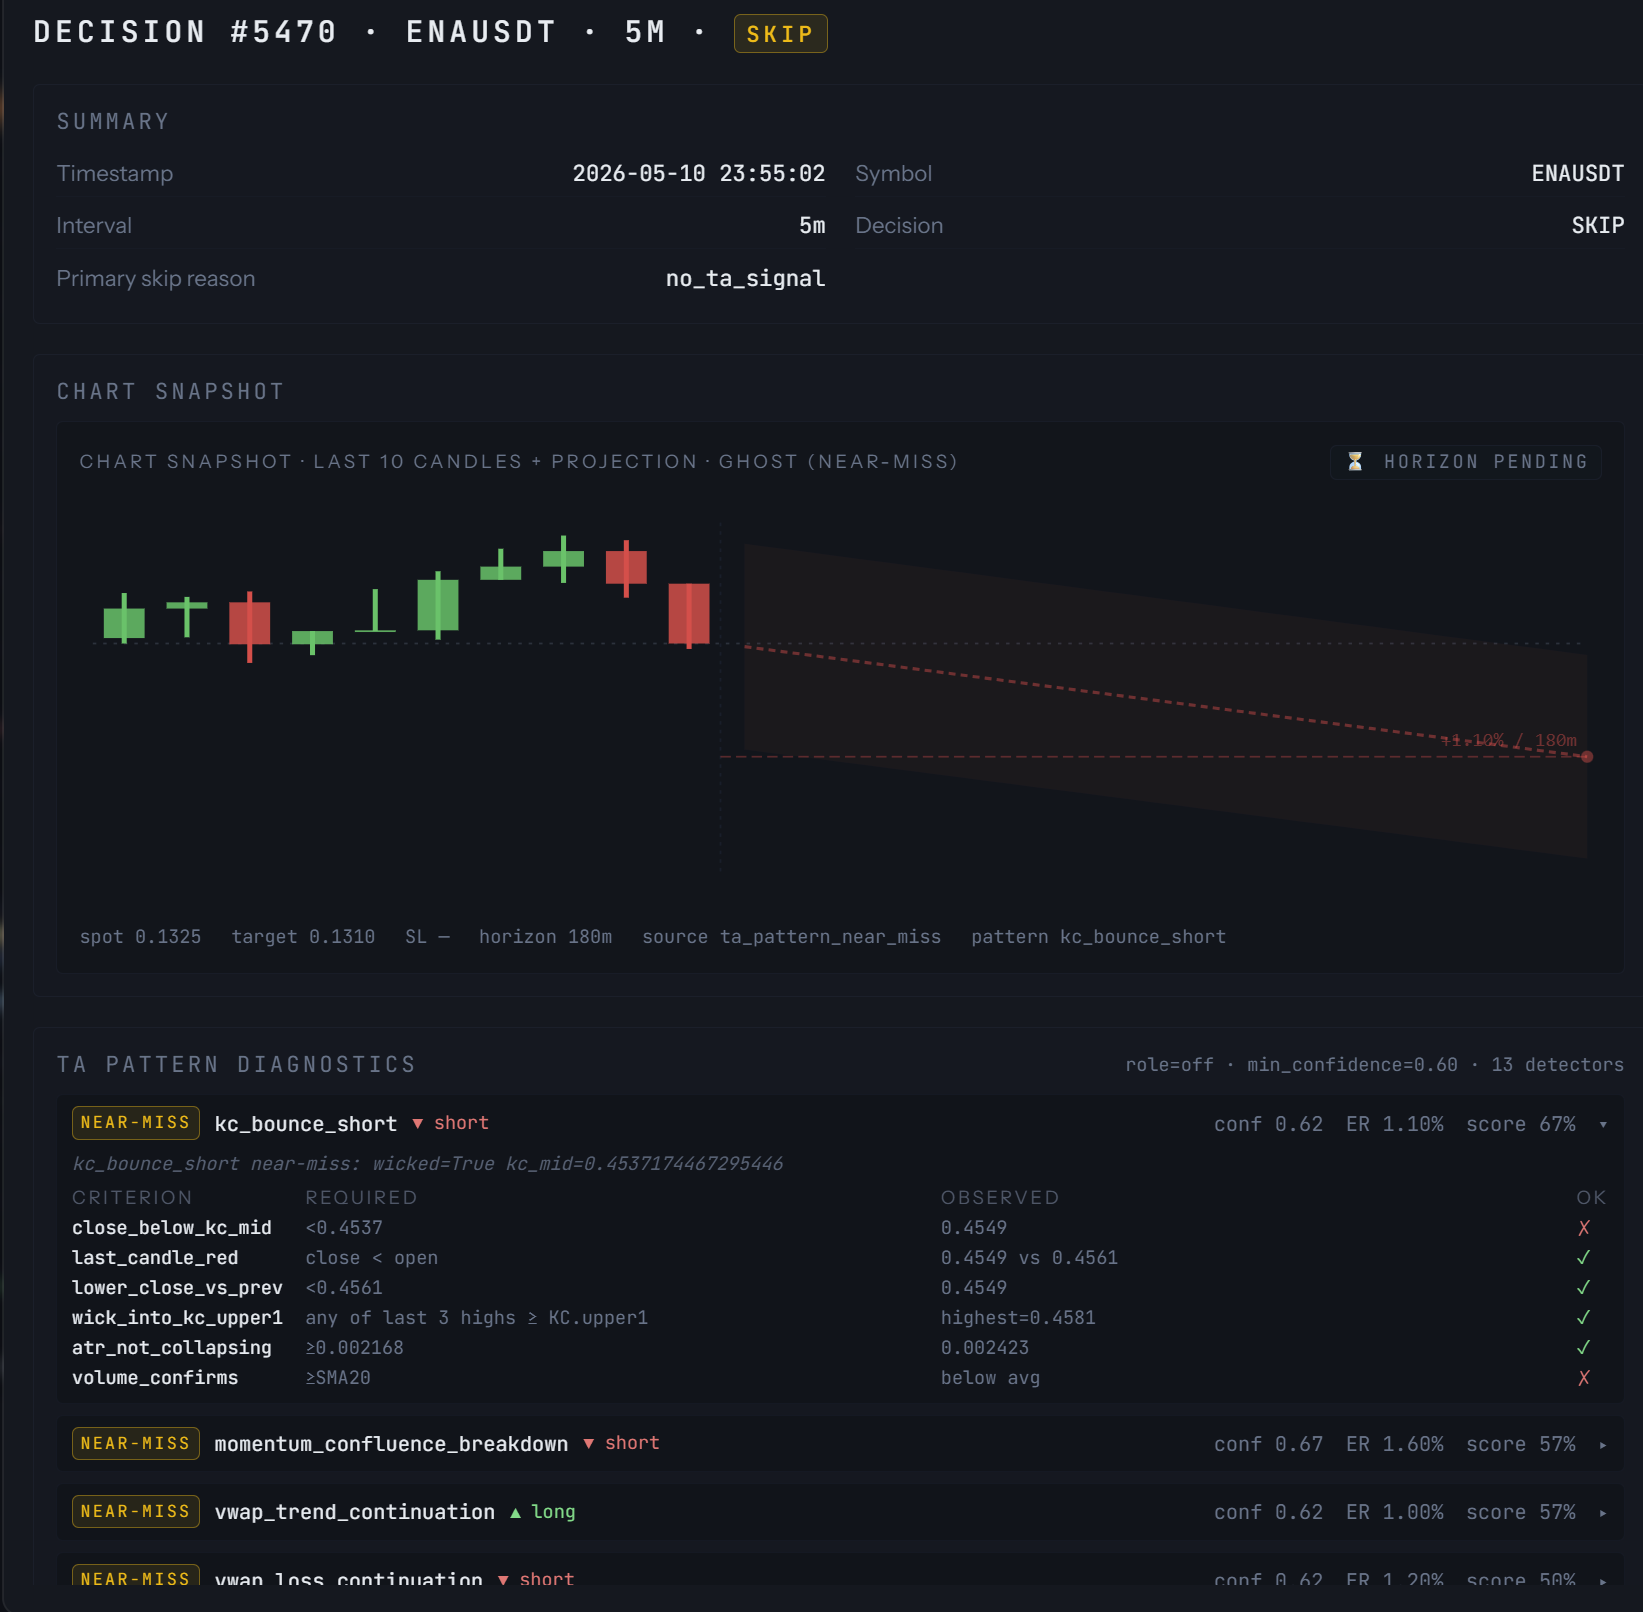Click the vwap_trend_continuation pattern name
1643x1612 pixels.
(355, 1512)
